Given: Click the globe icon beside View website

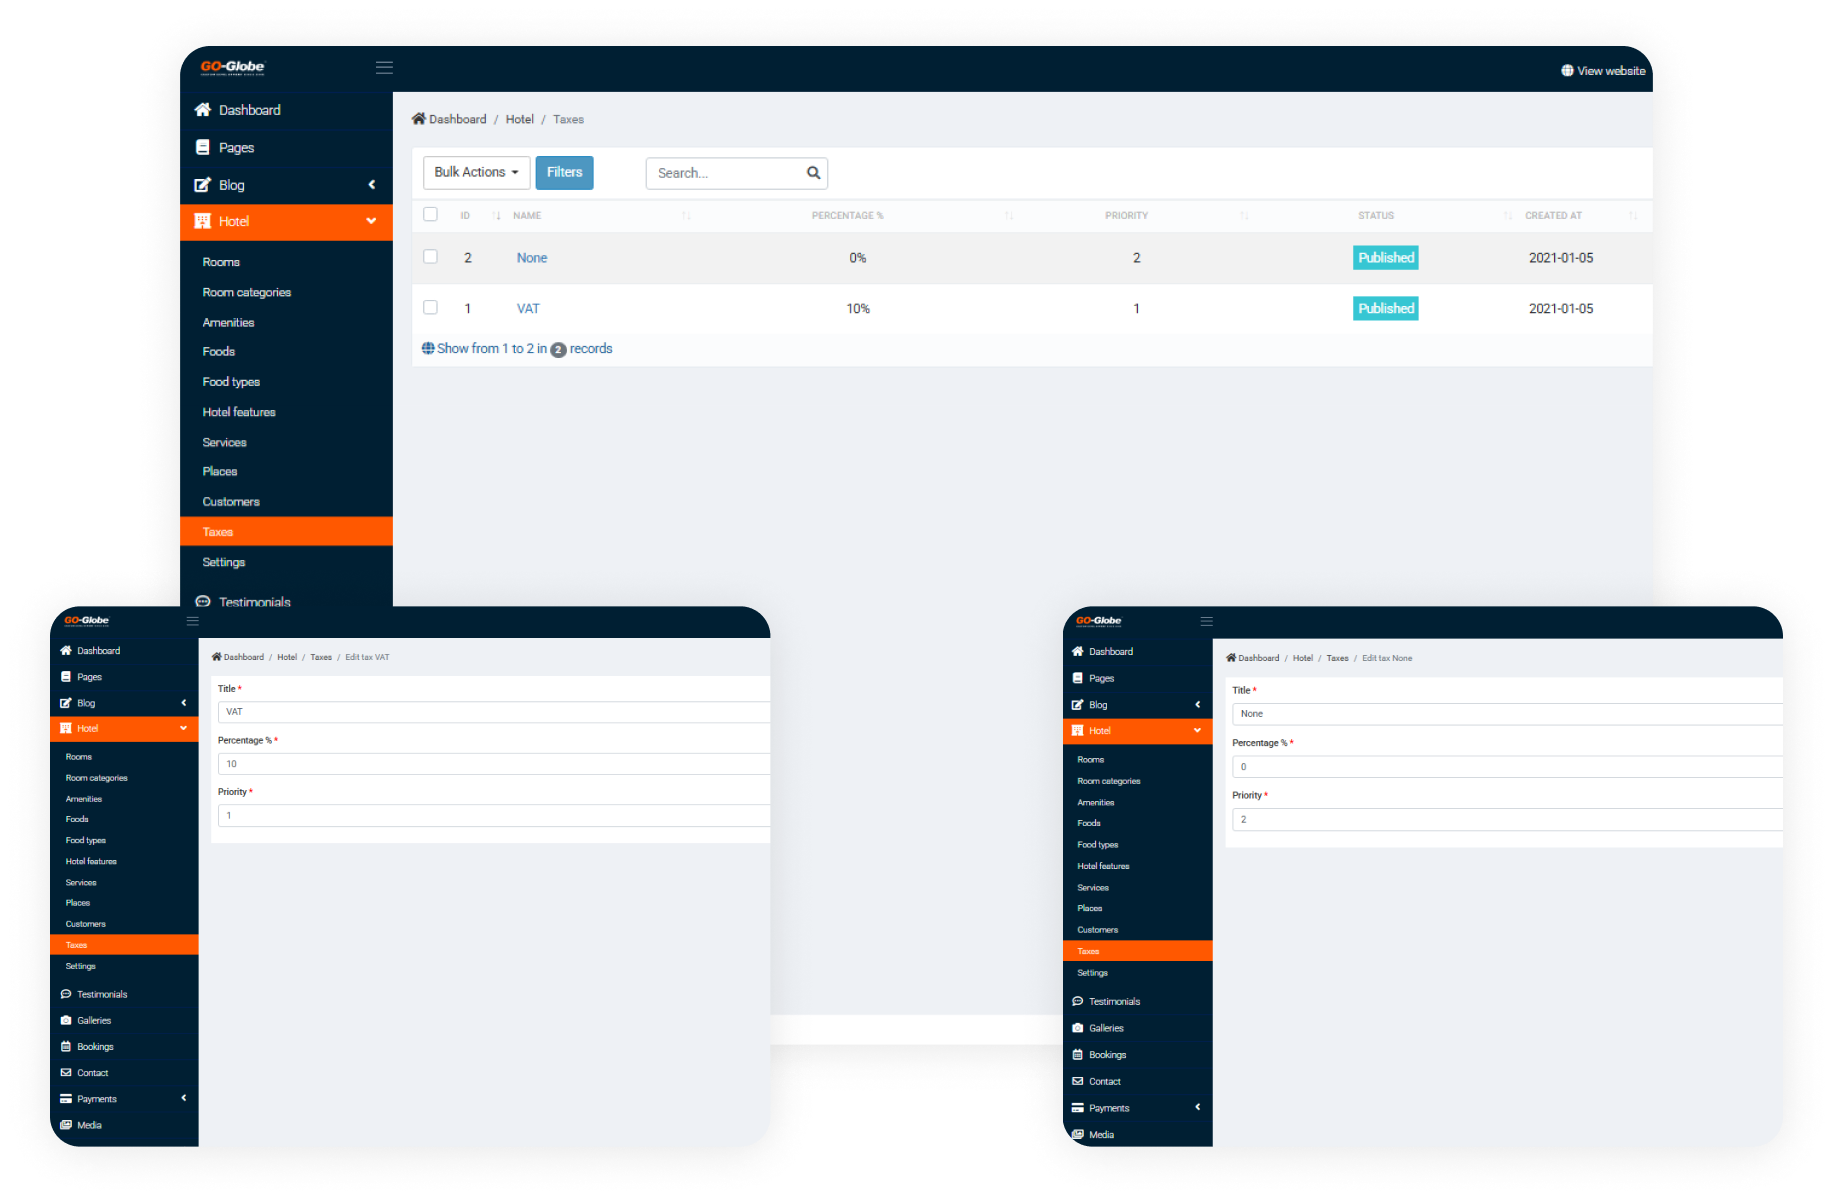Looking at the screenshot, I should [x=1567, y=71].
